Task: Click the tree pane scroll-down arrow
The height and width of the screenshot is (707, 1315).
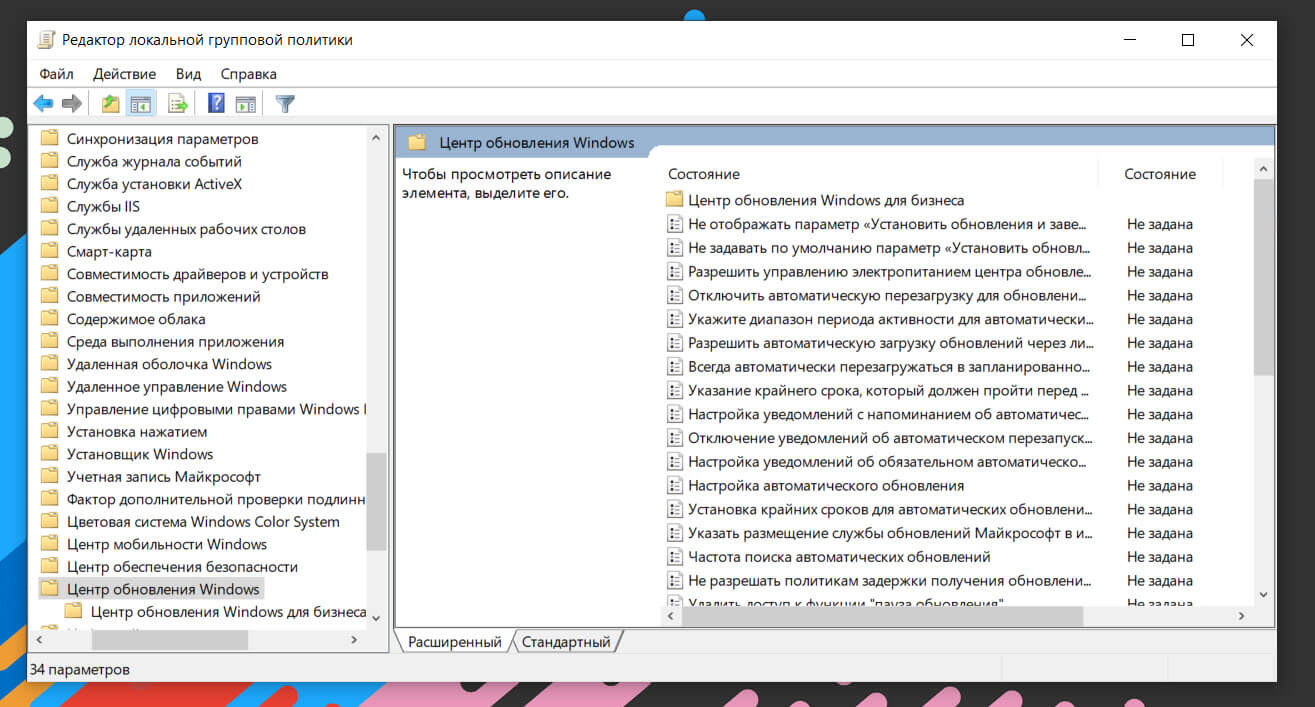Action: (x=376, y=618)
